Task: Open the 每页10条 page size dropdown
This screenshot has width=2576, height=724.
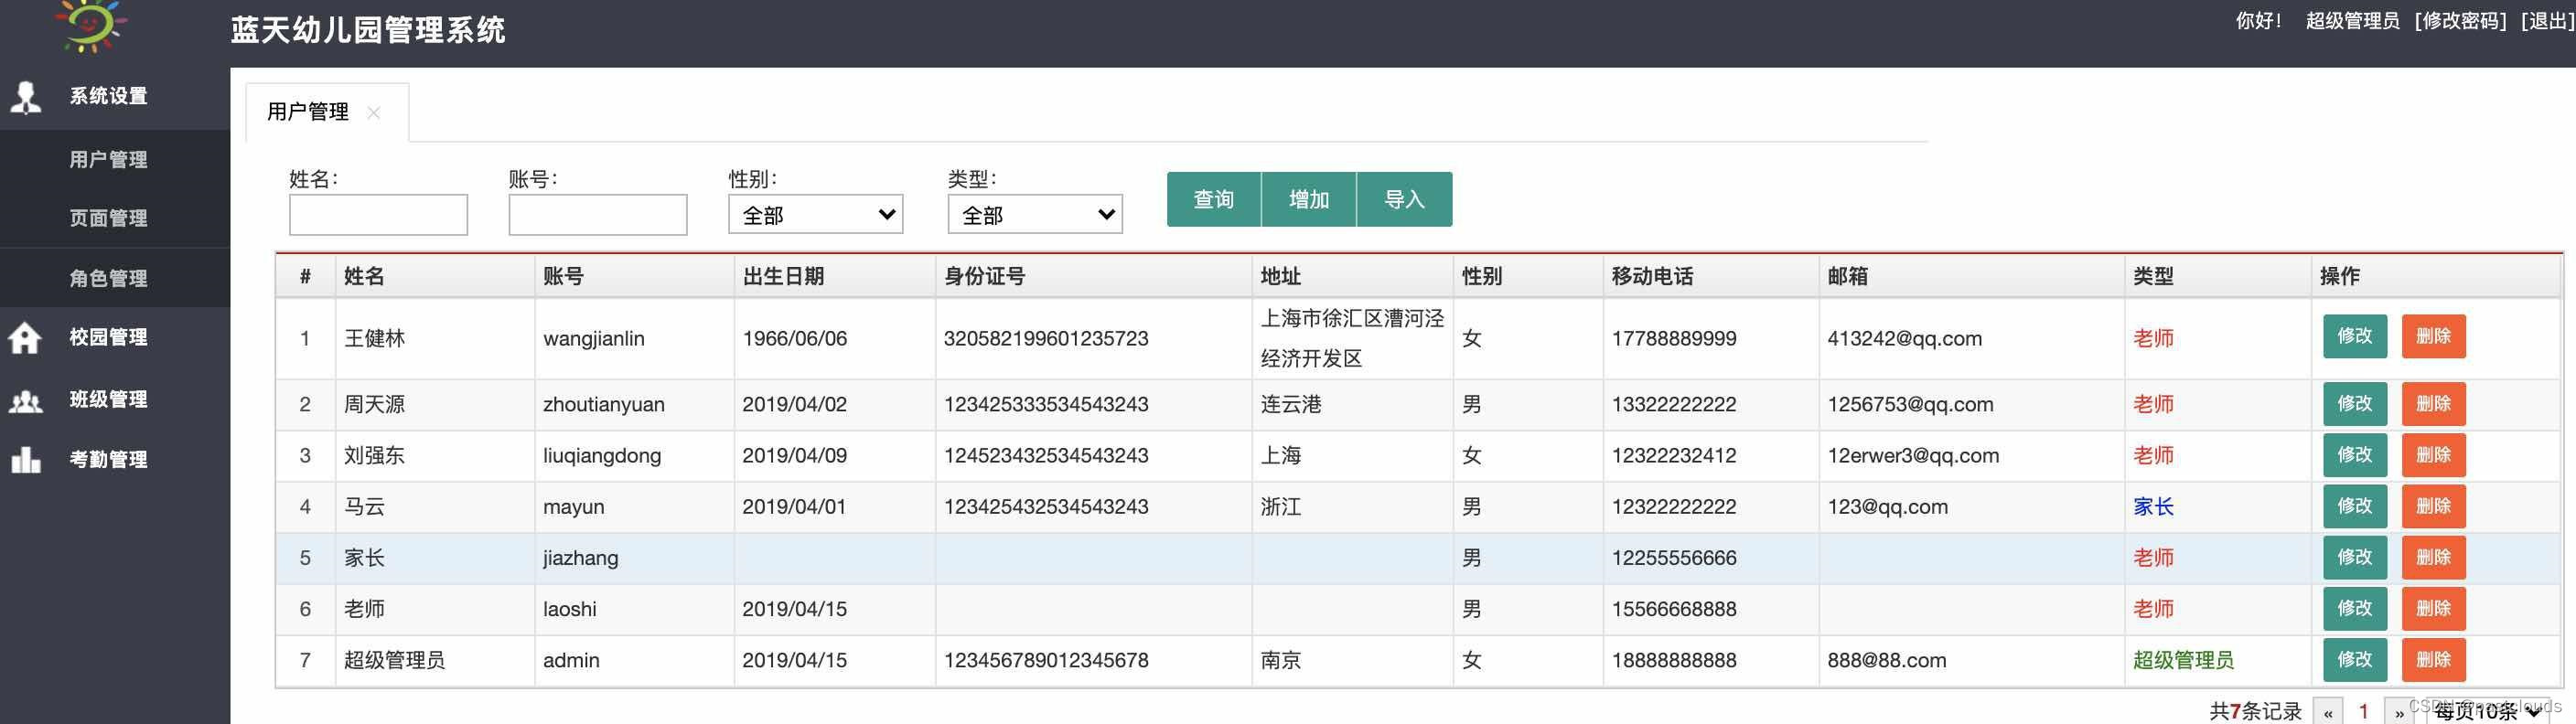Action: pos(2488,711)
